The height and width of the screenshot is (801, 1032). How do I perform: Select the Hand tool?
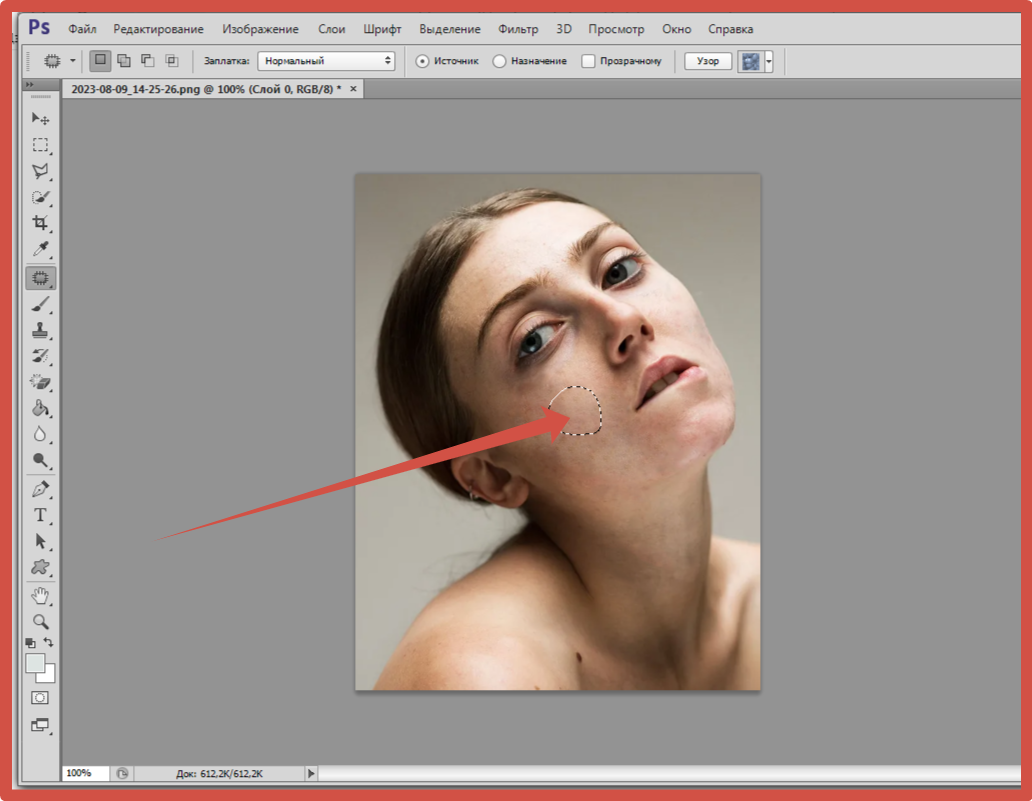tap(40, 596)
